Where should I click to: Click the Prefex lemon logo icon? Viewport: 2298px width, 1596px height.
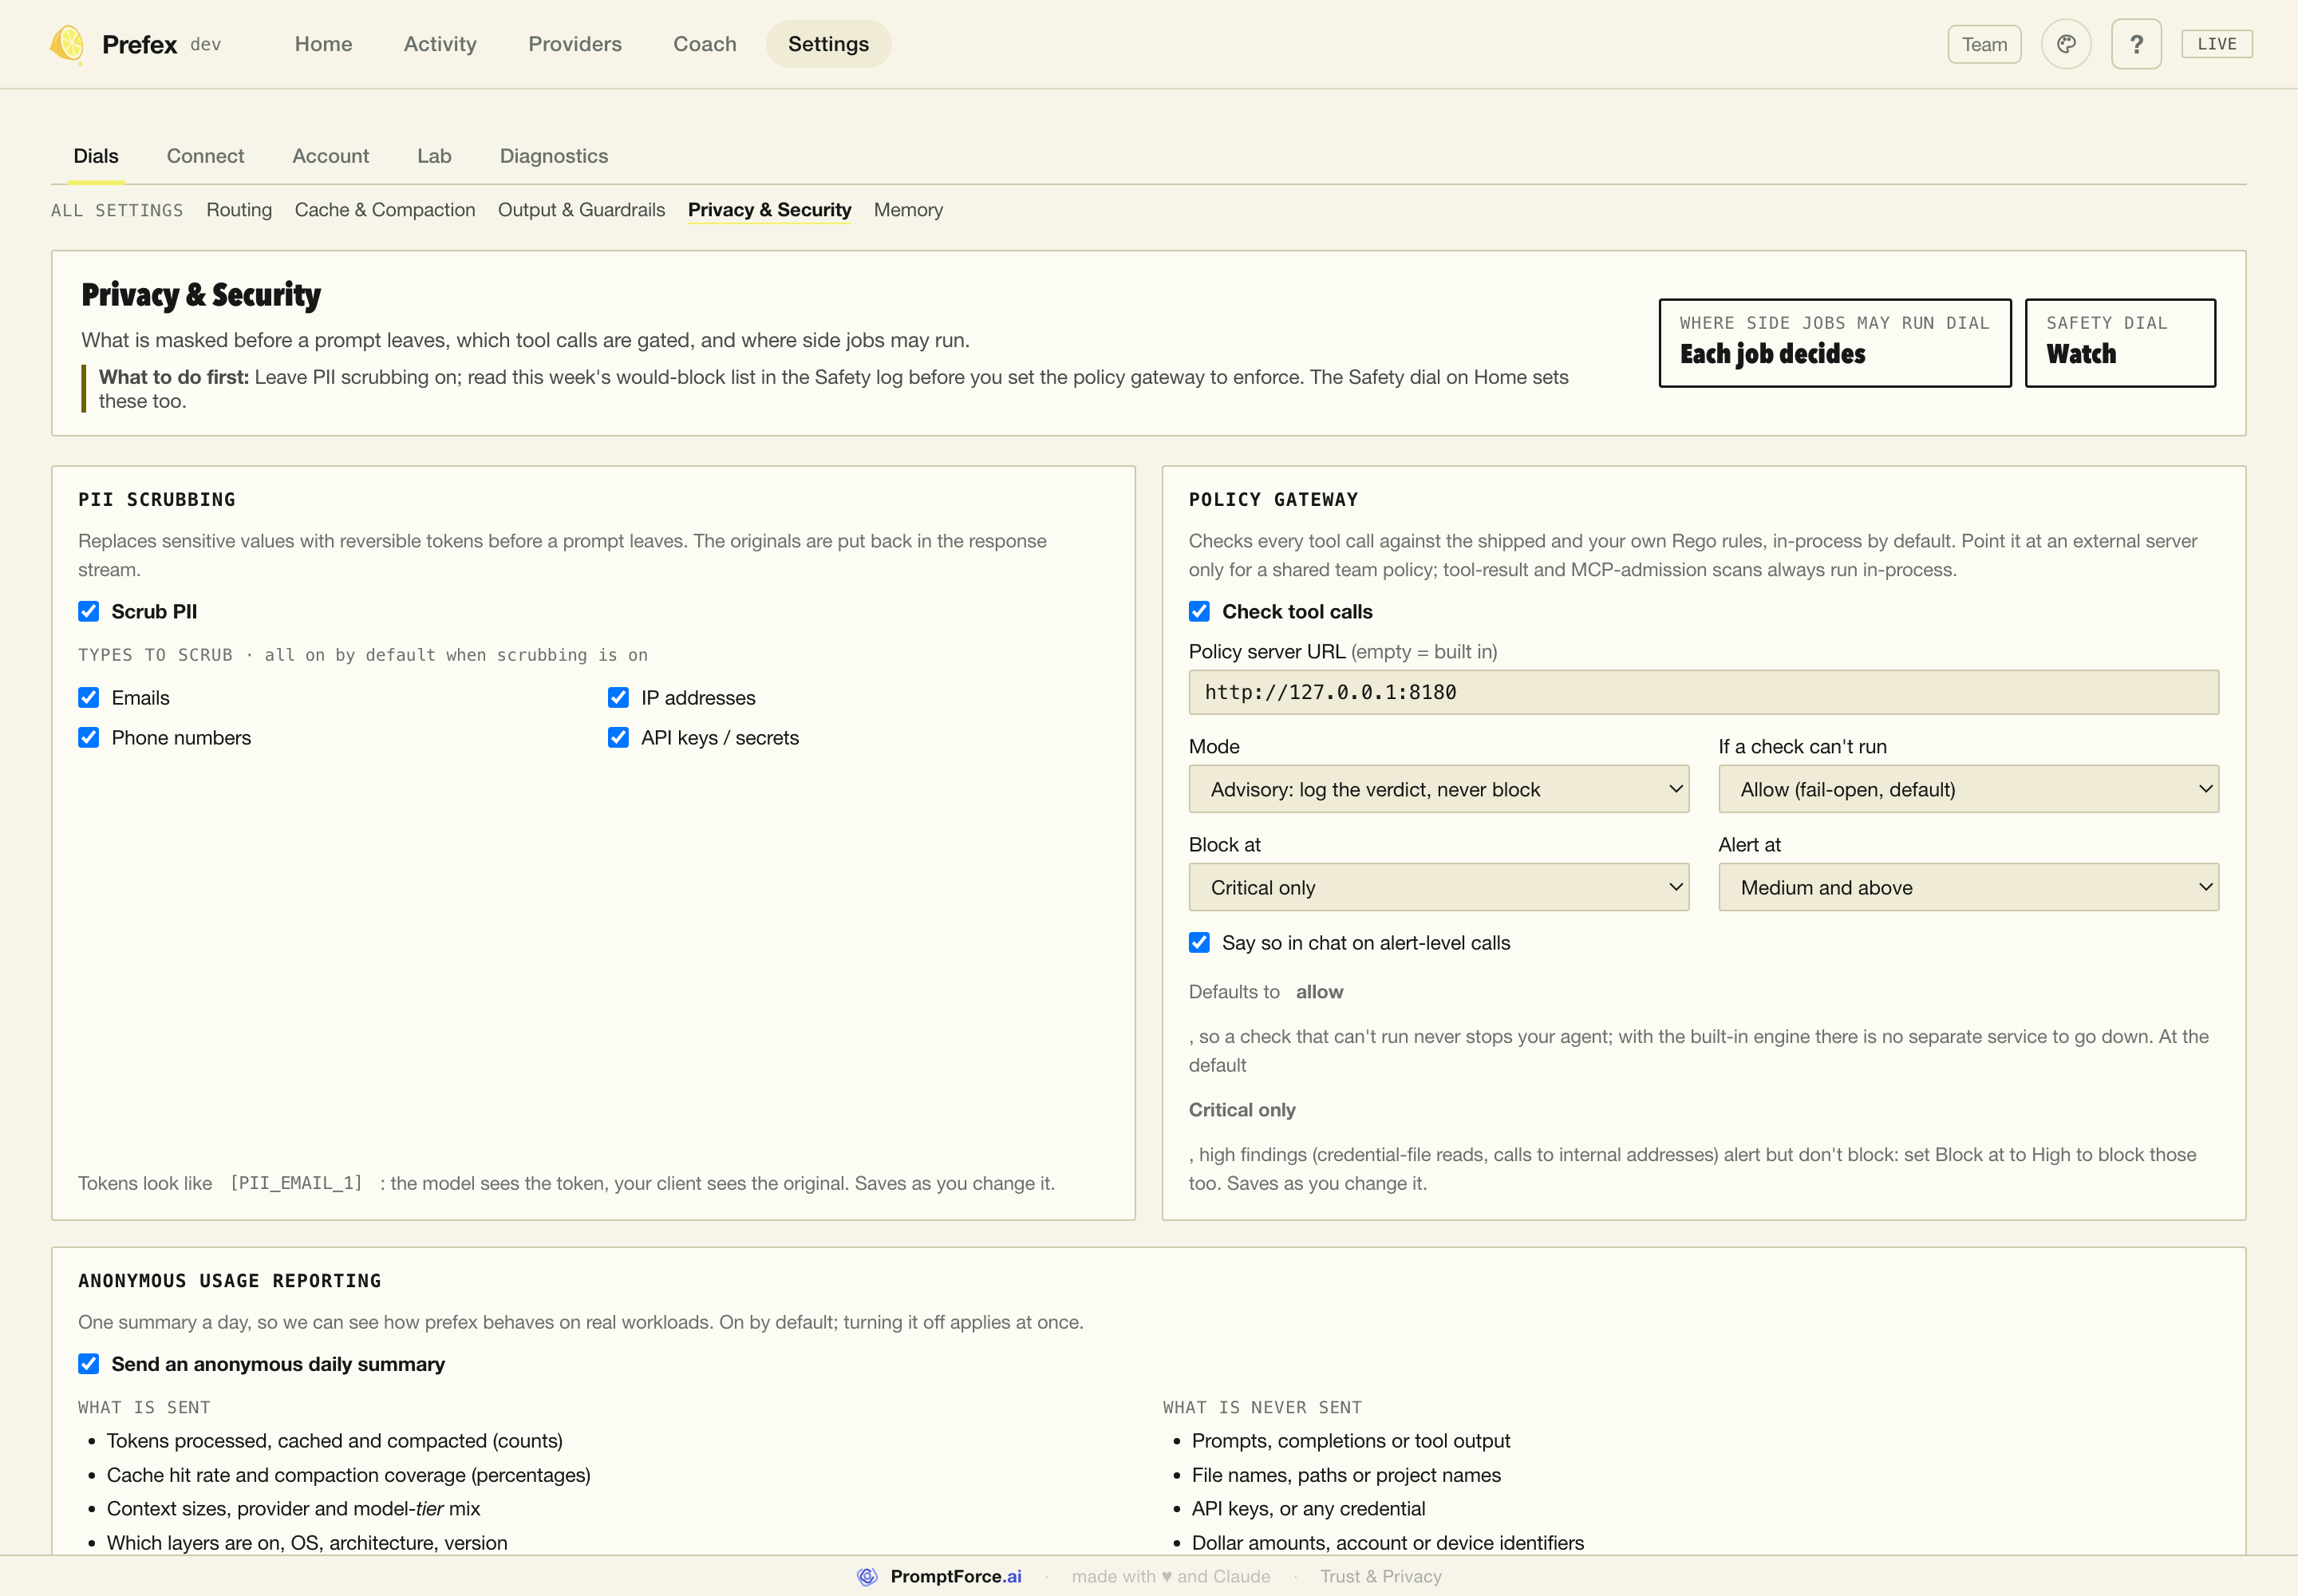[x=67, y=44]
